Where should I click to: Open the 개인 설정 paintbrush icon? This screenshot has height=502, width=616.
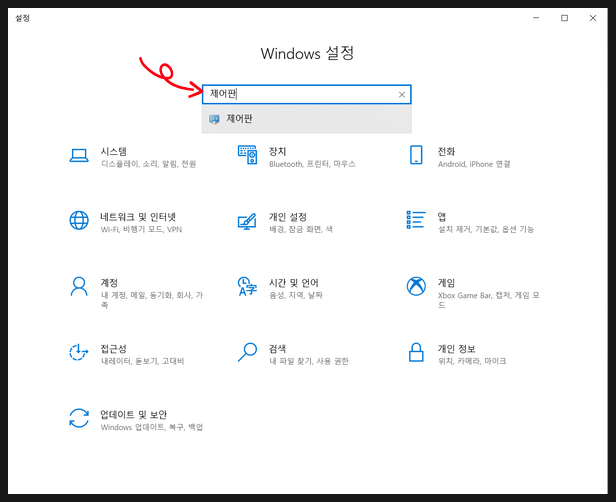[x=248, y=221]
